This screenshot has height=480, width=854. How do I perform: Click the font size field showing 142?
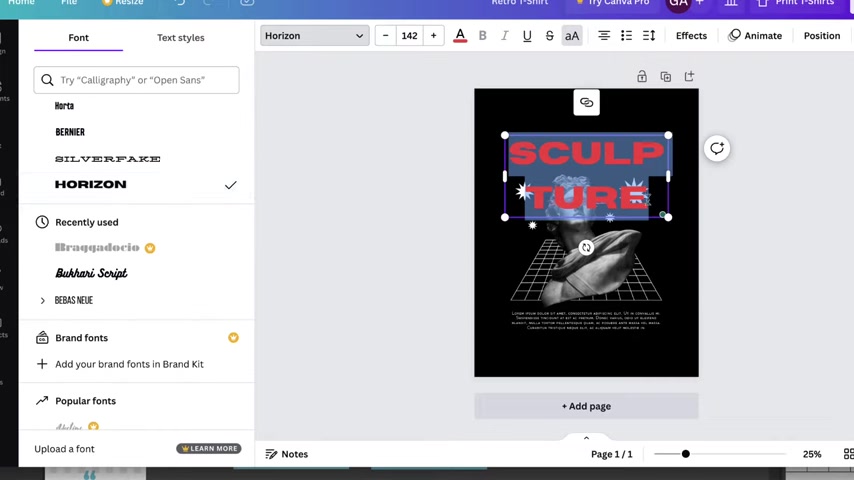coord(410,36)
